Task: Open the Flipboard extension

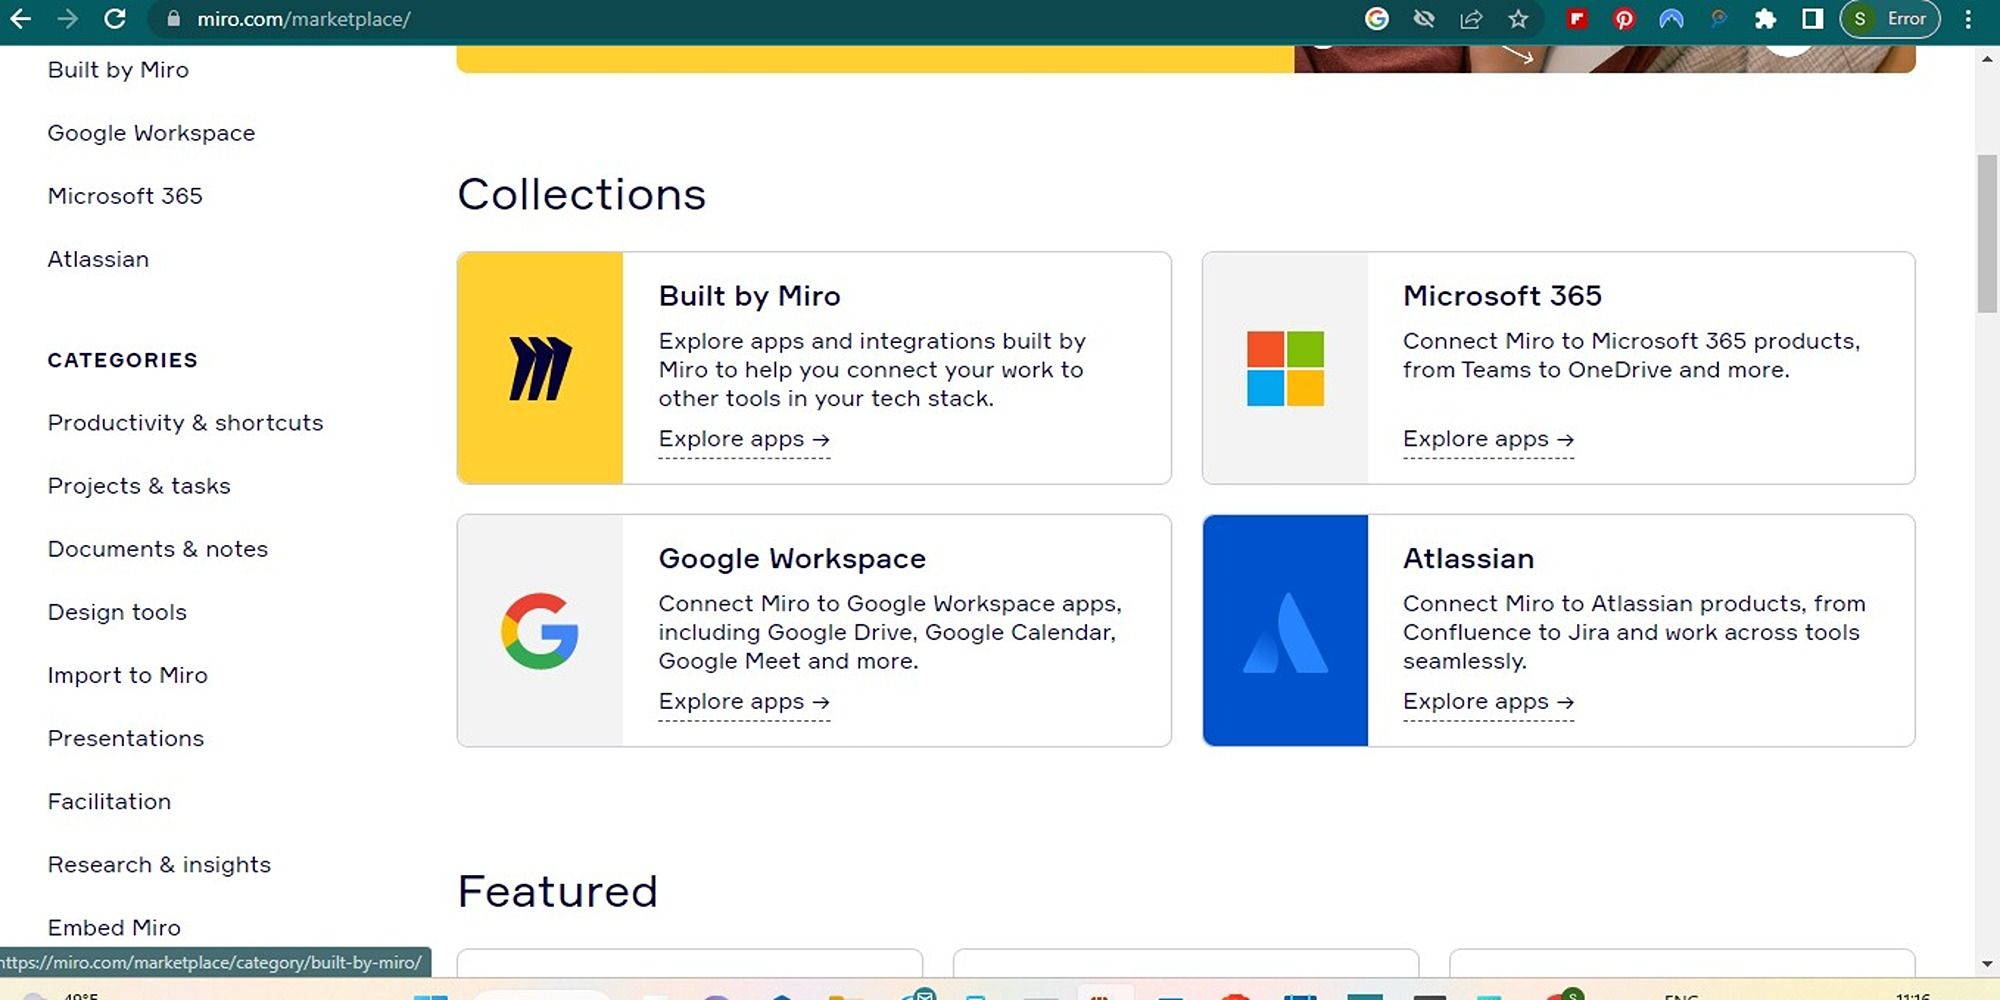Action: click(1577, 19)
